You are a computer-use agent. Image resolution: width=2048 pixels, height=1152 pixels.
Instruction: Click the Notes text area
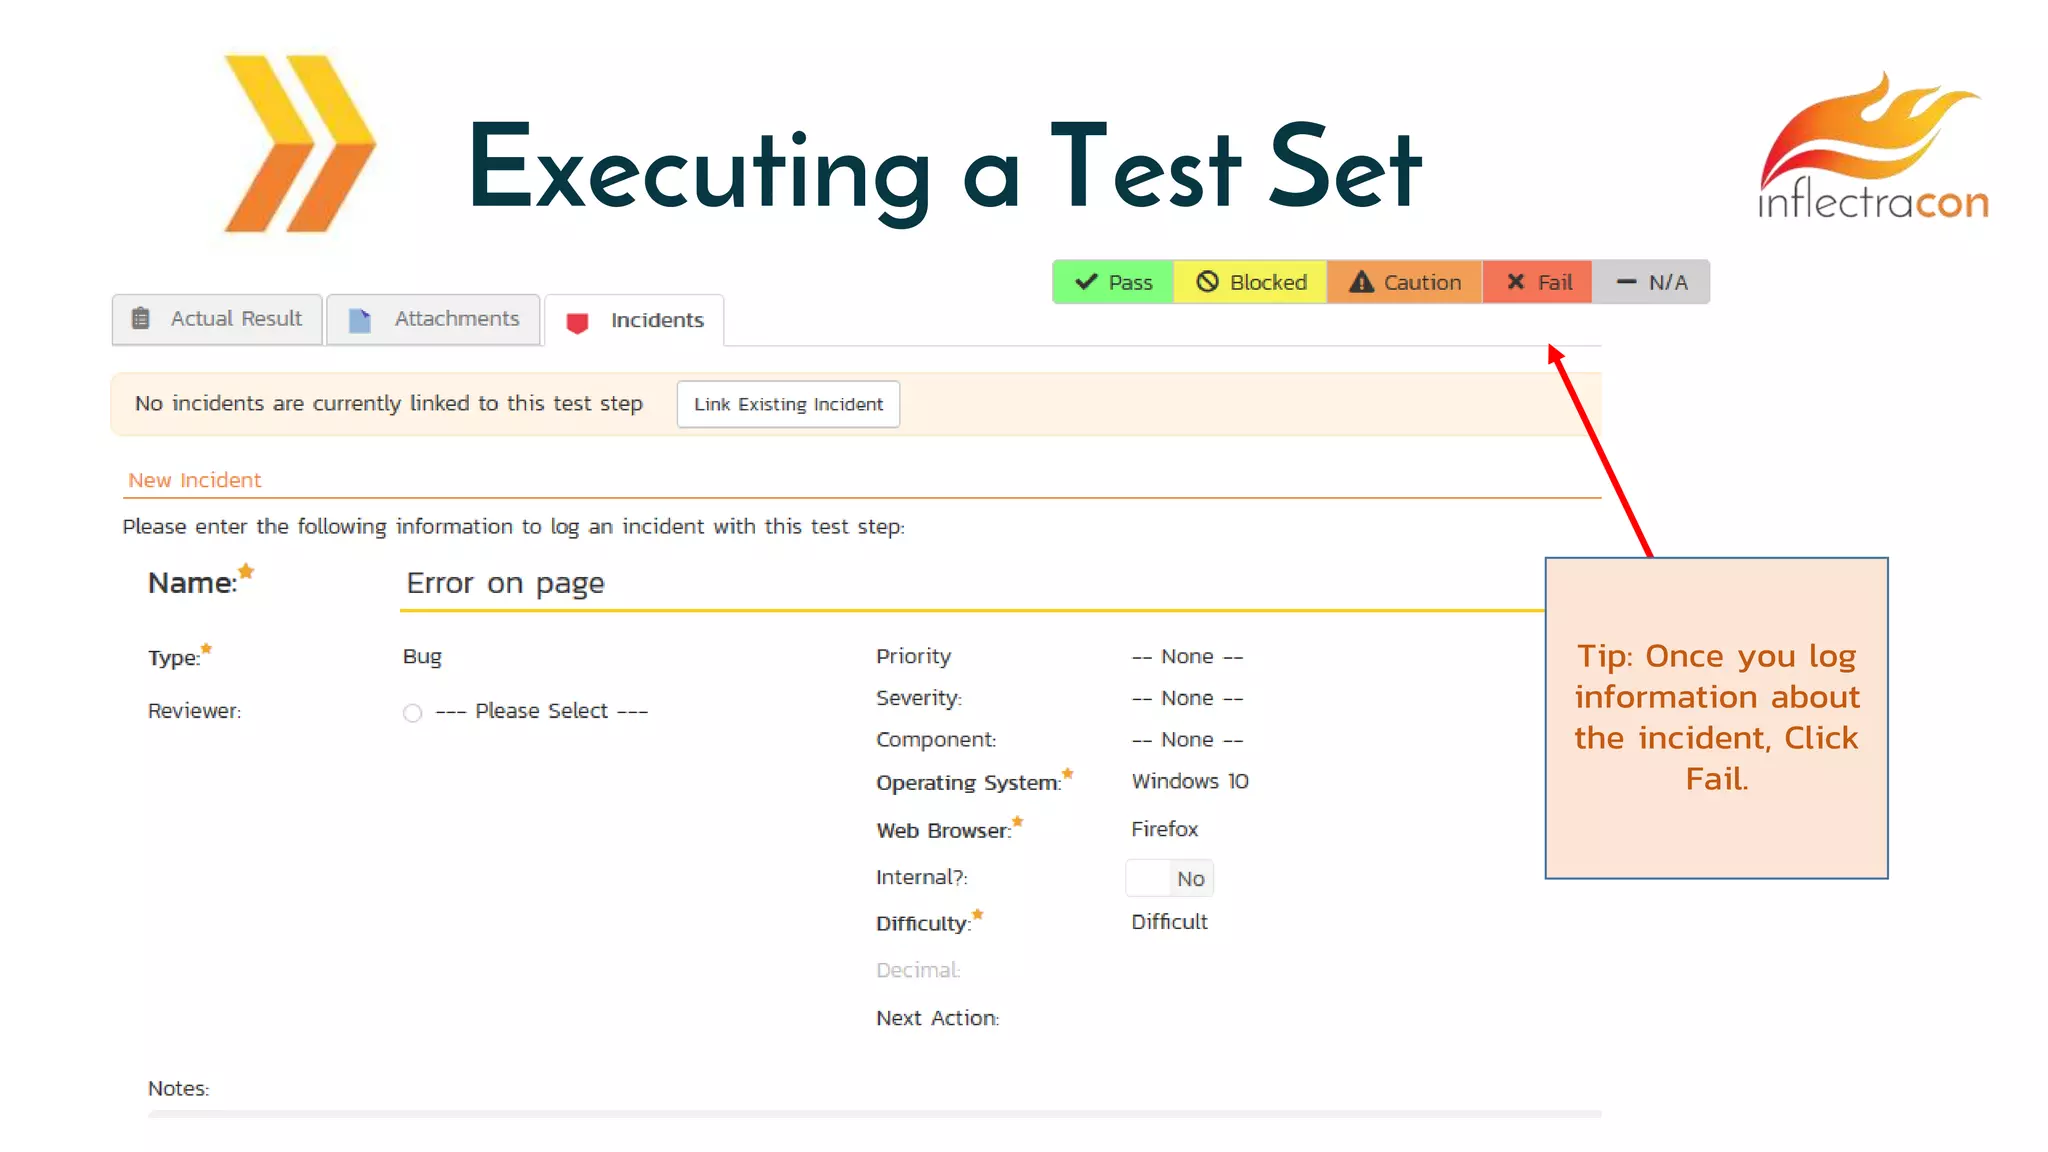pos(874,1114)
